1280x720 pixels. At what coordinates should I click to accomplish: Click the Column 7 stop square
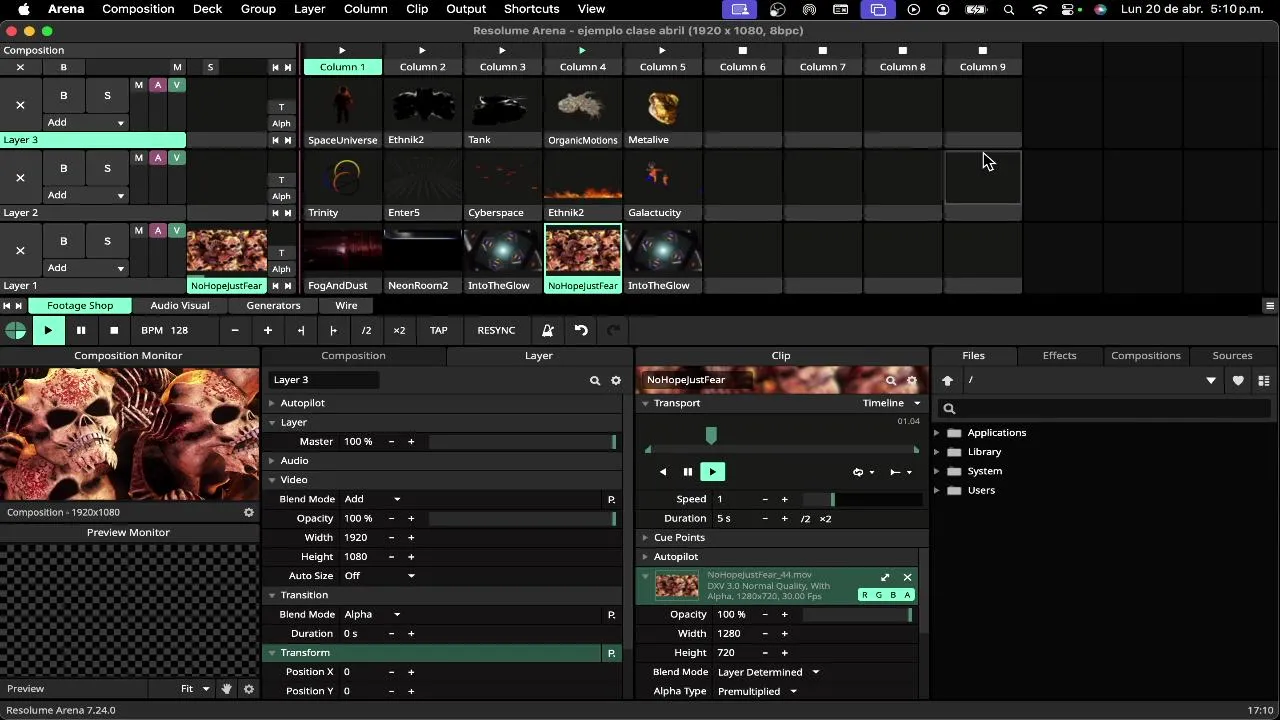(x=822, y=50)
